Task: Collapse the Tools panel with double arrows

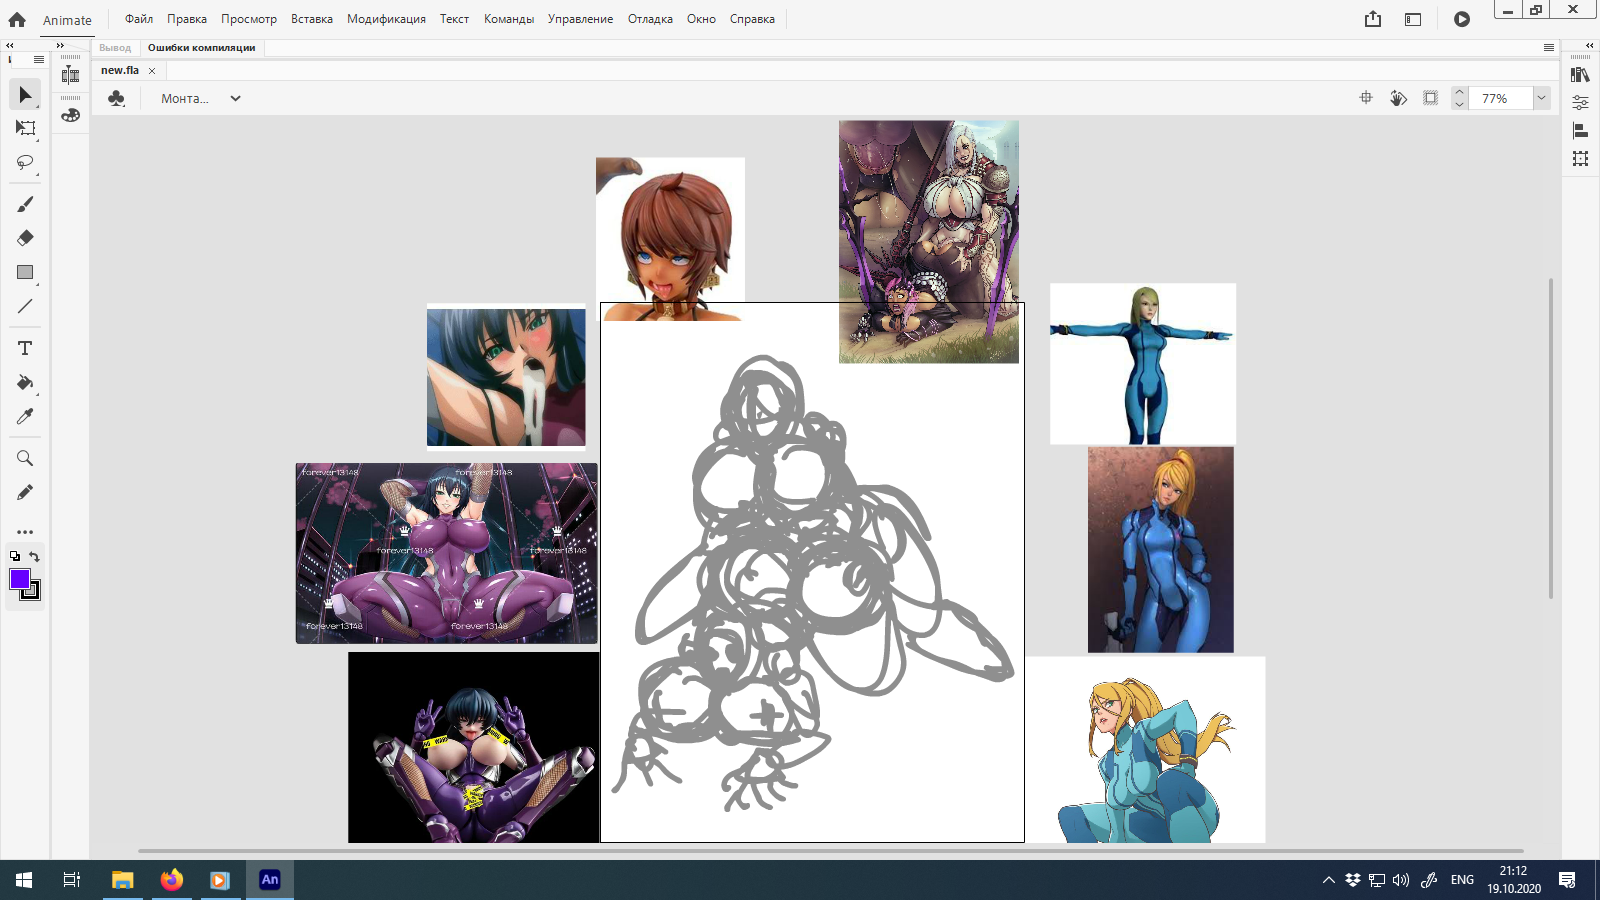Action: tap(10, 45)
